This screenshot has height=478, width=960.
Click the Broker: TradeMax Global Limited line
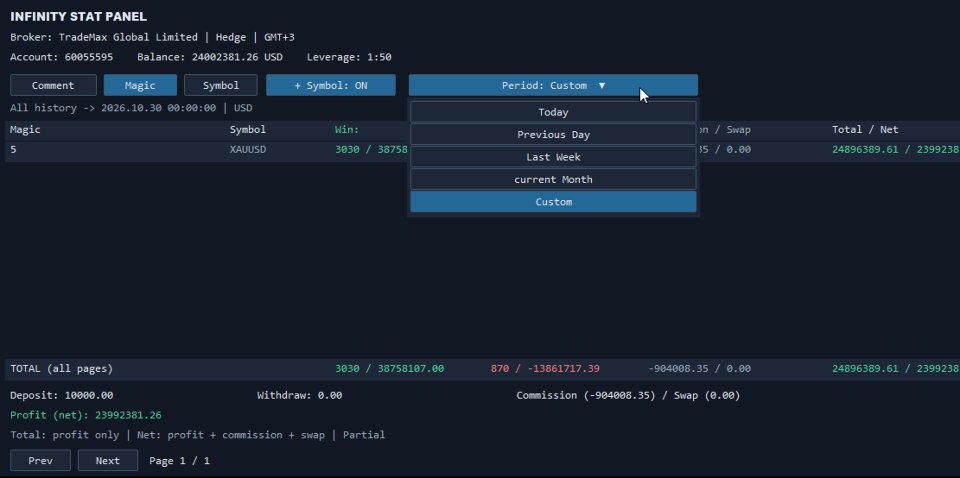tap(152, 37)
